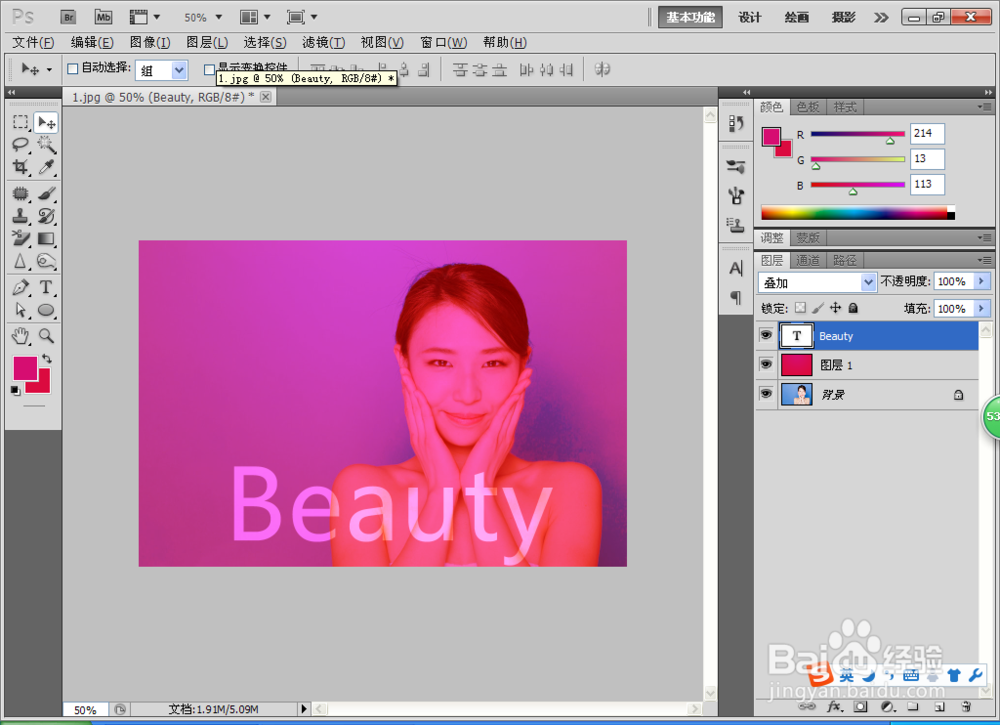Swap foreground and background colors
The width and height of the screenshot is (1000, 725).
(x=47, y=358)
